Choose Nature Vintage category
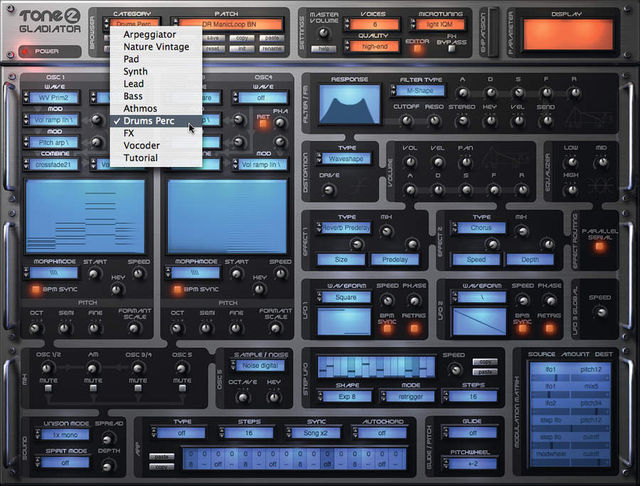The height and width of the screenshot is (486, 640). (156, 47)
